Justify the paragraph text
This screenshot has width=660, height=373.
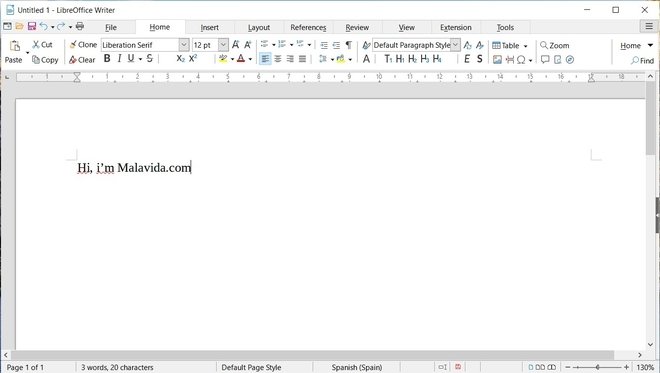pos(302,59)
